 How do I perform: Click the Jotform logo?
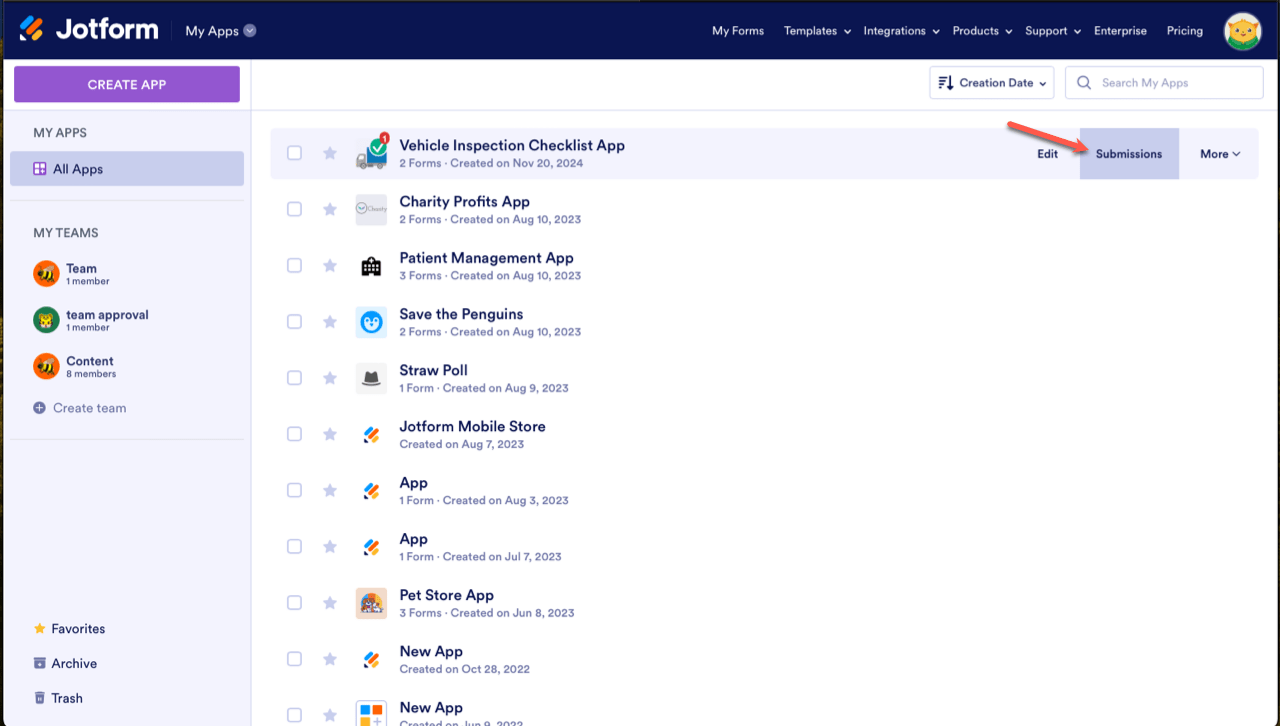[x=89, y=30]
